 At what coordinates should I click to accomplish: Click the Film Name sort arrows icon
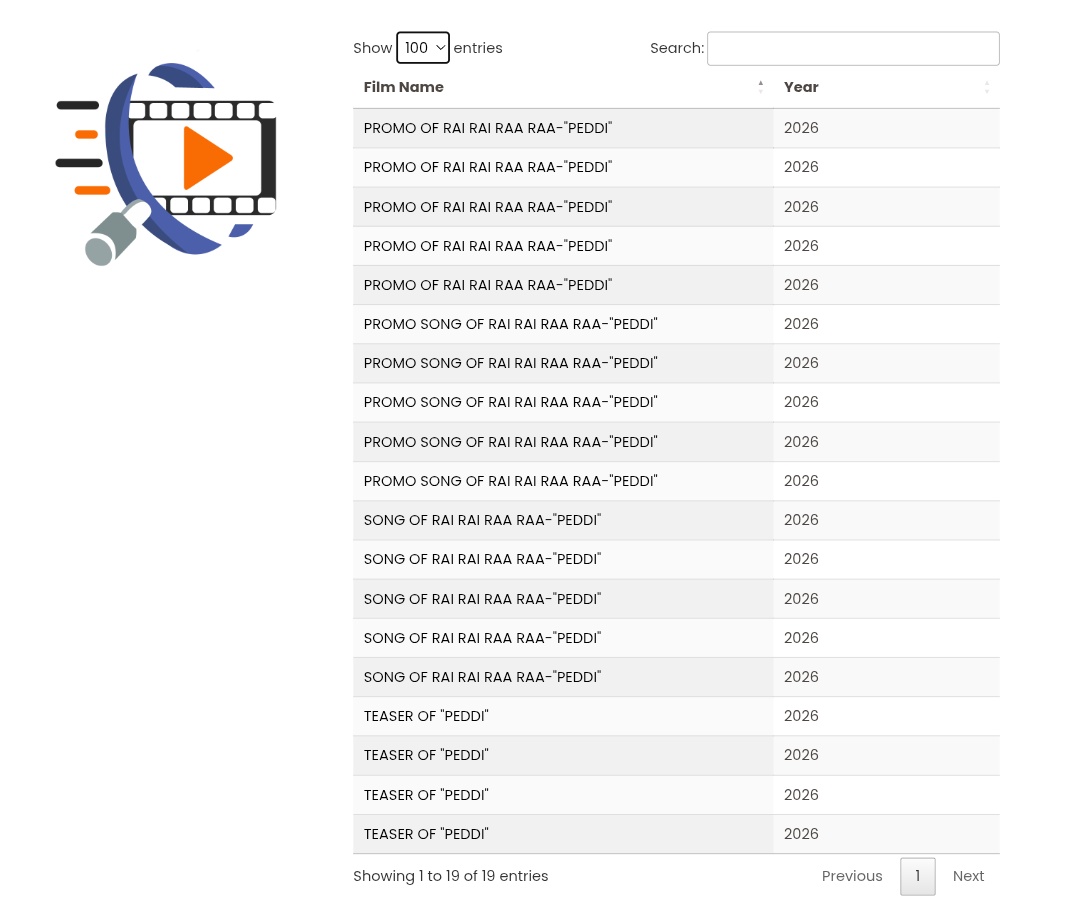pyautogui.click(x=760, y=87)
